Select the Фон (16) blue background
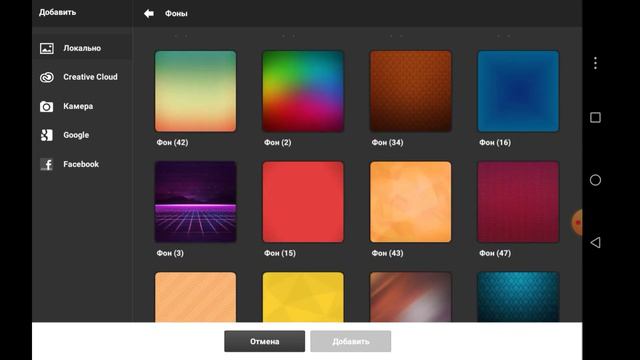The height and width of the screenshot is (360, 640). click(x=518, y=91)
